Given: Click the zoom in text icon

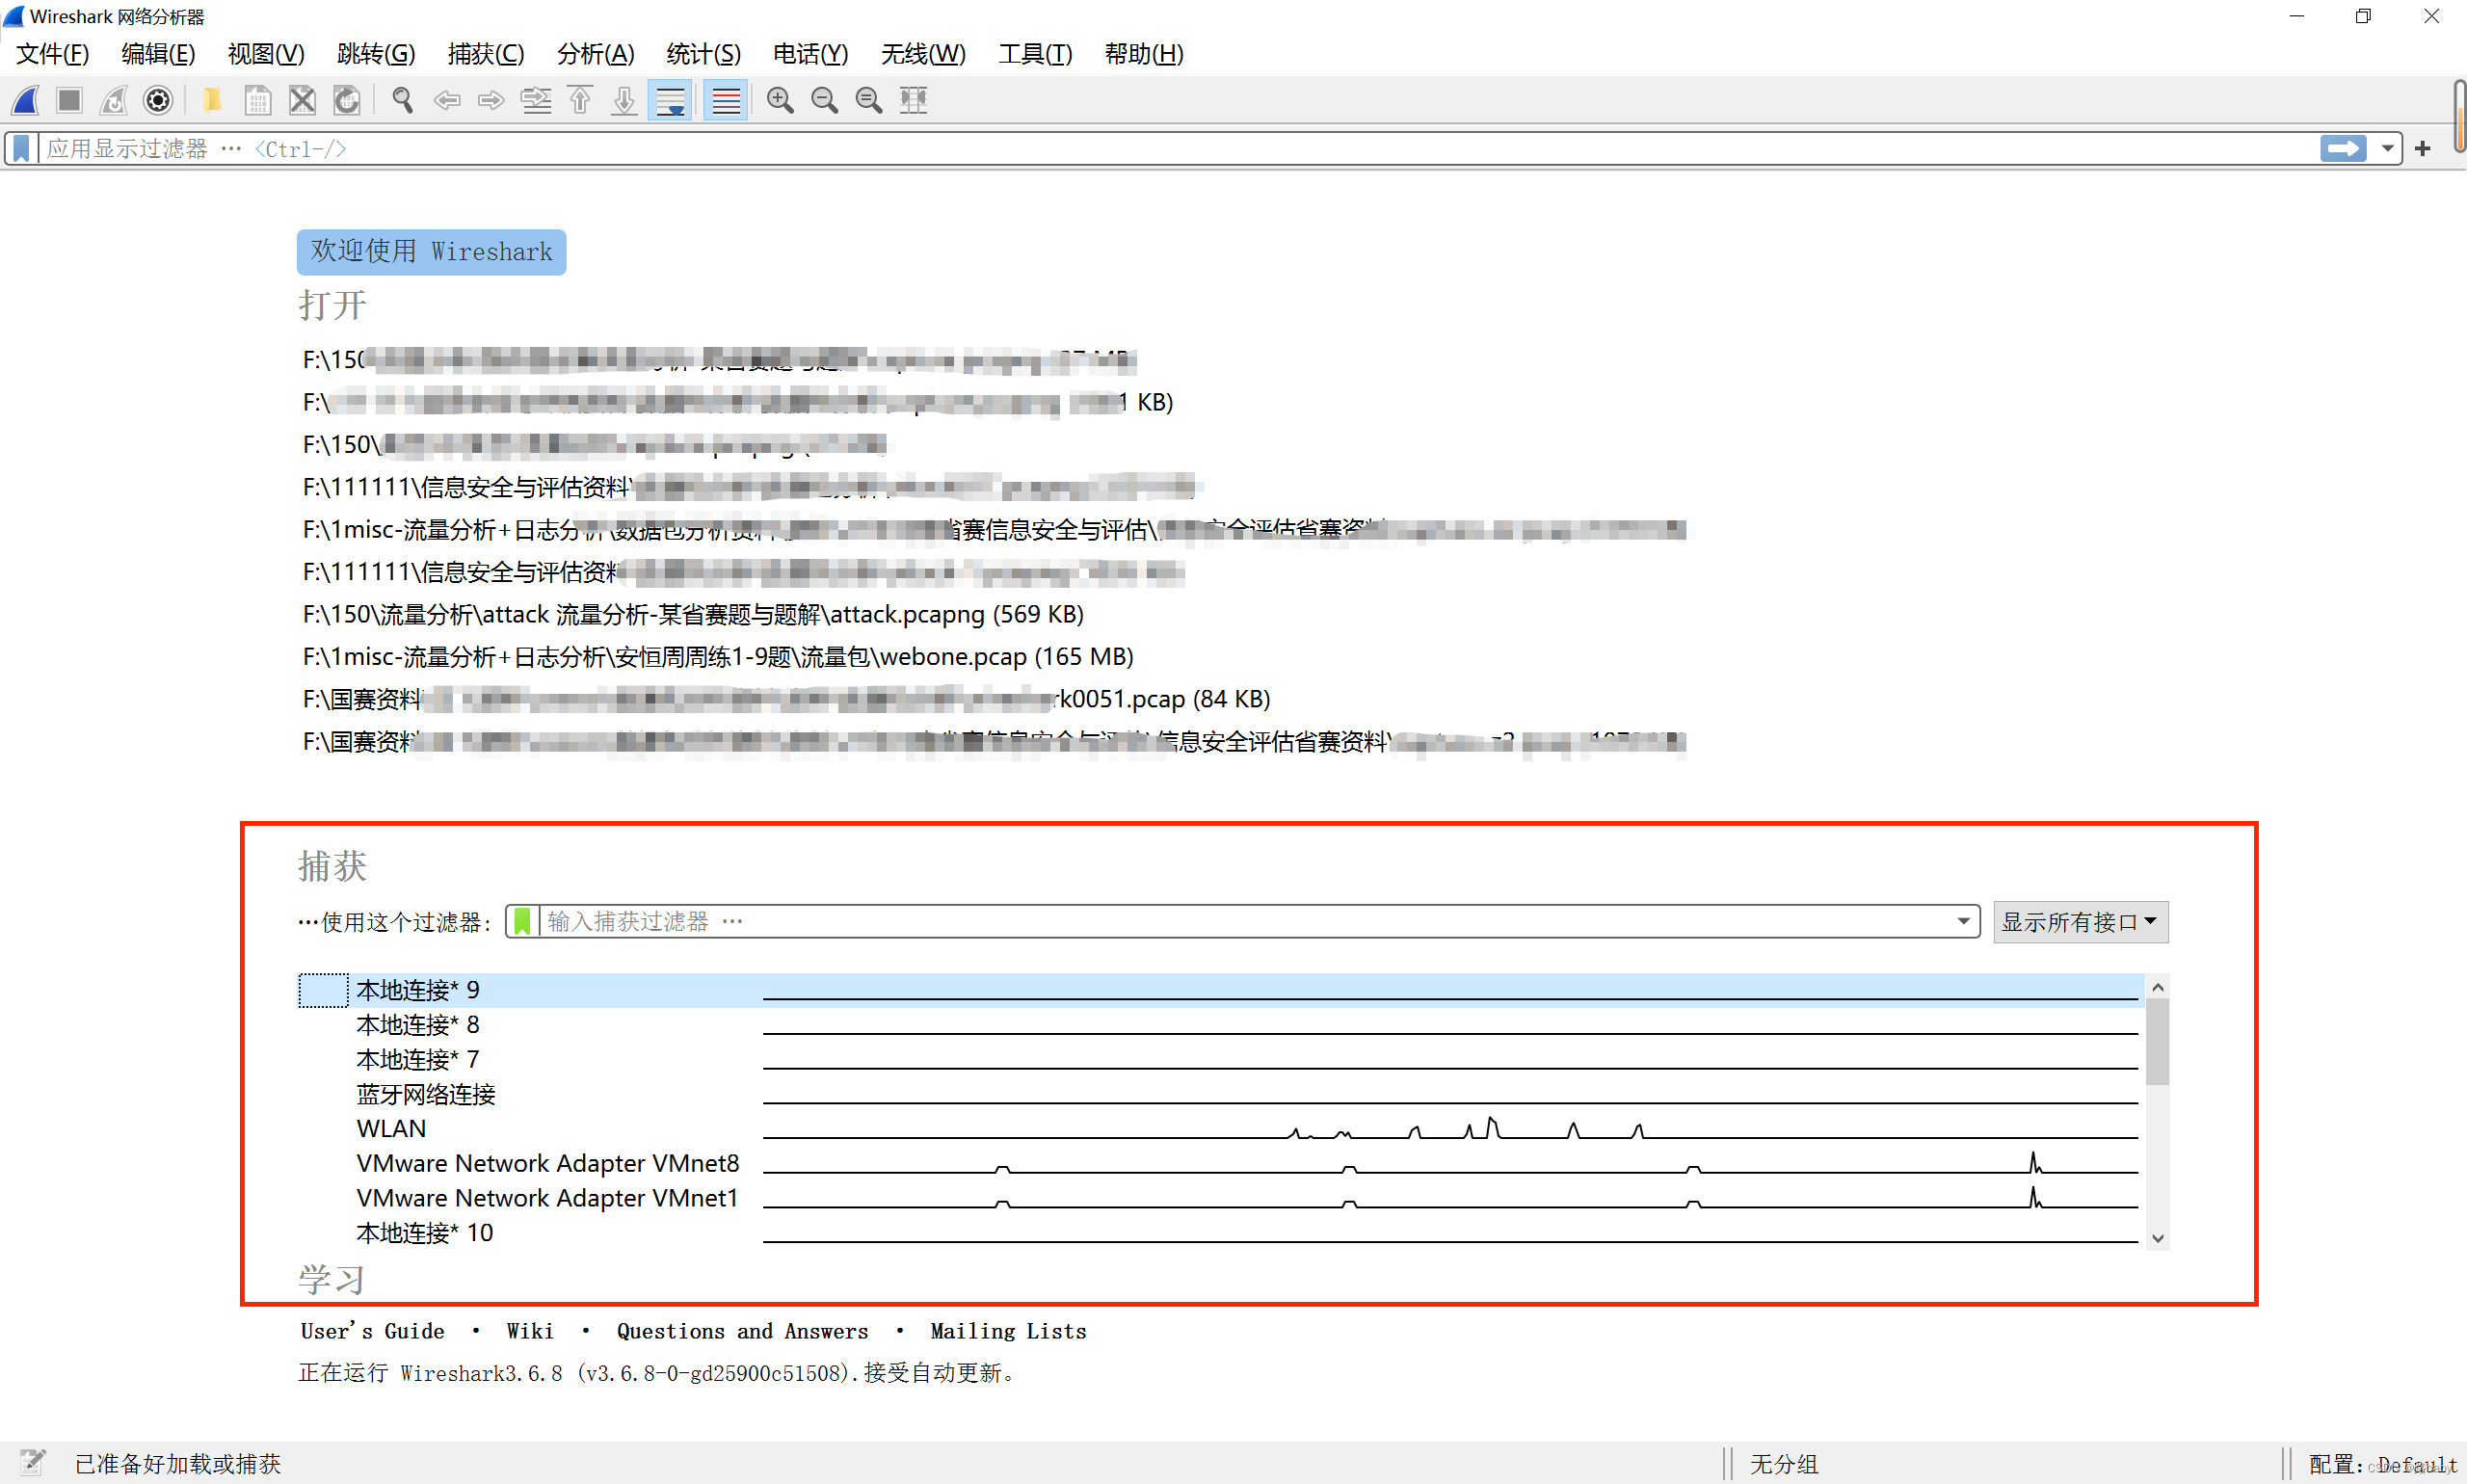Looking at the screenshot, I should [780, 100].
